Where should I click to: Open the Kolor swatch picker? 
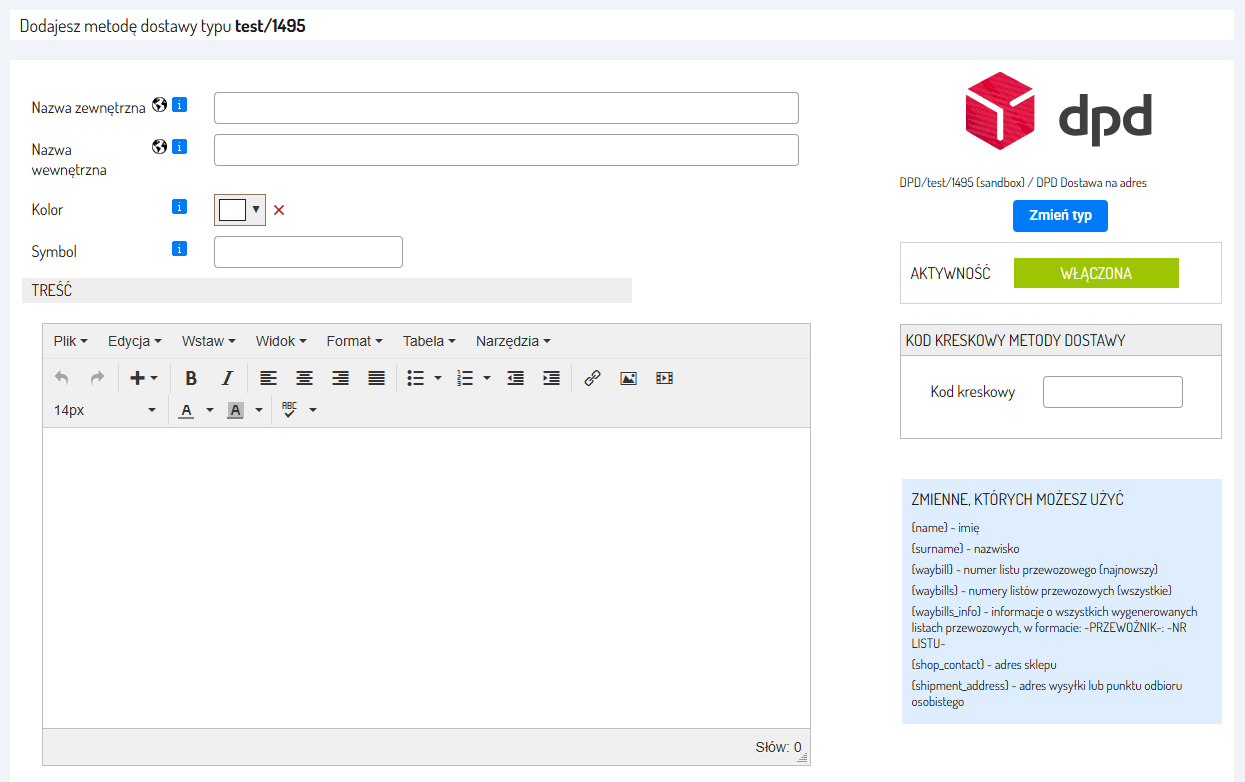coord(240,210)
